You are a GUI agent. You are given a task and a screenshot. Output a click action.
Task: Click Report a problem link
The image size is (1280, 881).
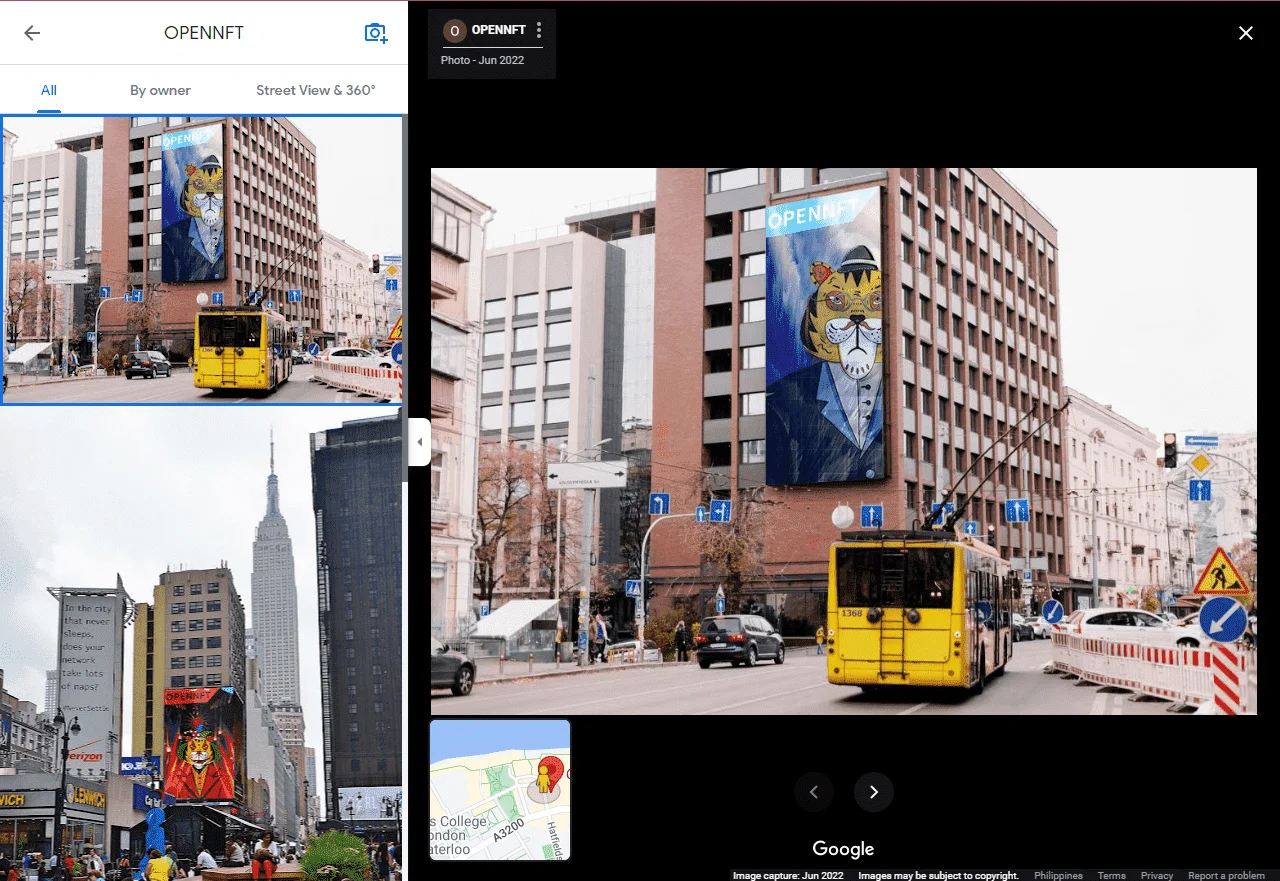(1226, 875)
